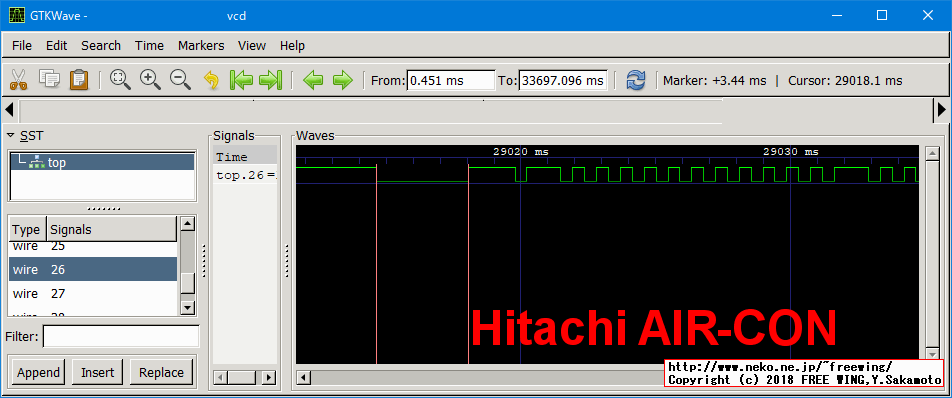The width and height of the screenshot is (952, 398).
Task: Click the Append button
Action: tap(39, 372)
